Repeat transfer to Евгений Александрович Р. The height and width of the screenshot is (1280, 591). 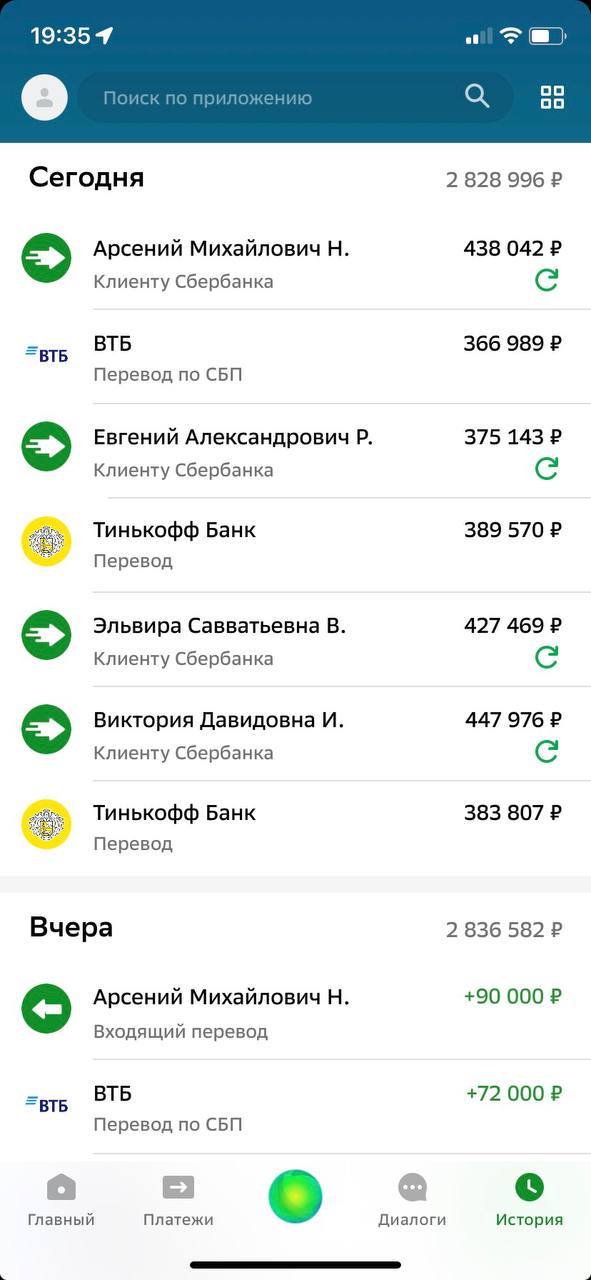[546, 468]
